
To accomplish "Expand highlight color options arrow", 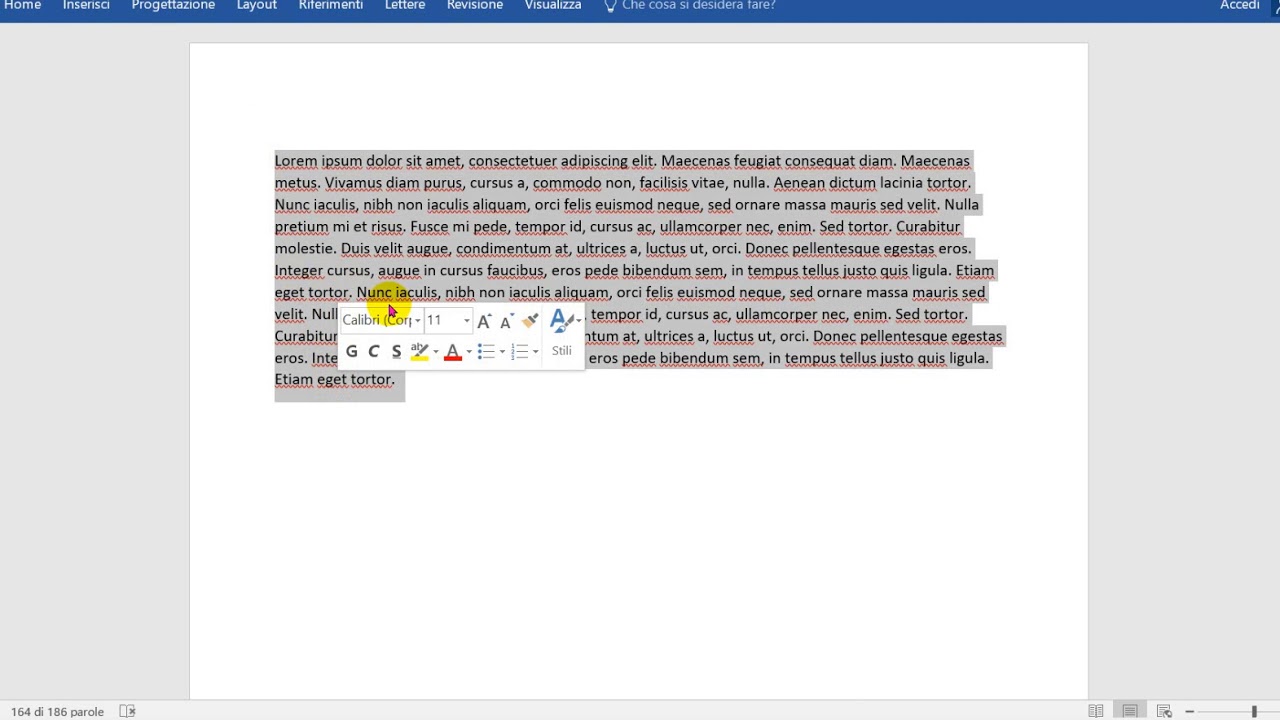I will (435, 351).
